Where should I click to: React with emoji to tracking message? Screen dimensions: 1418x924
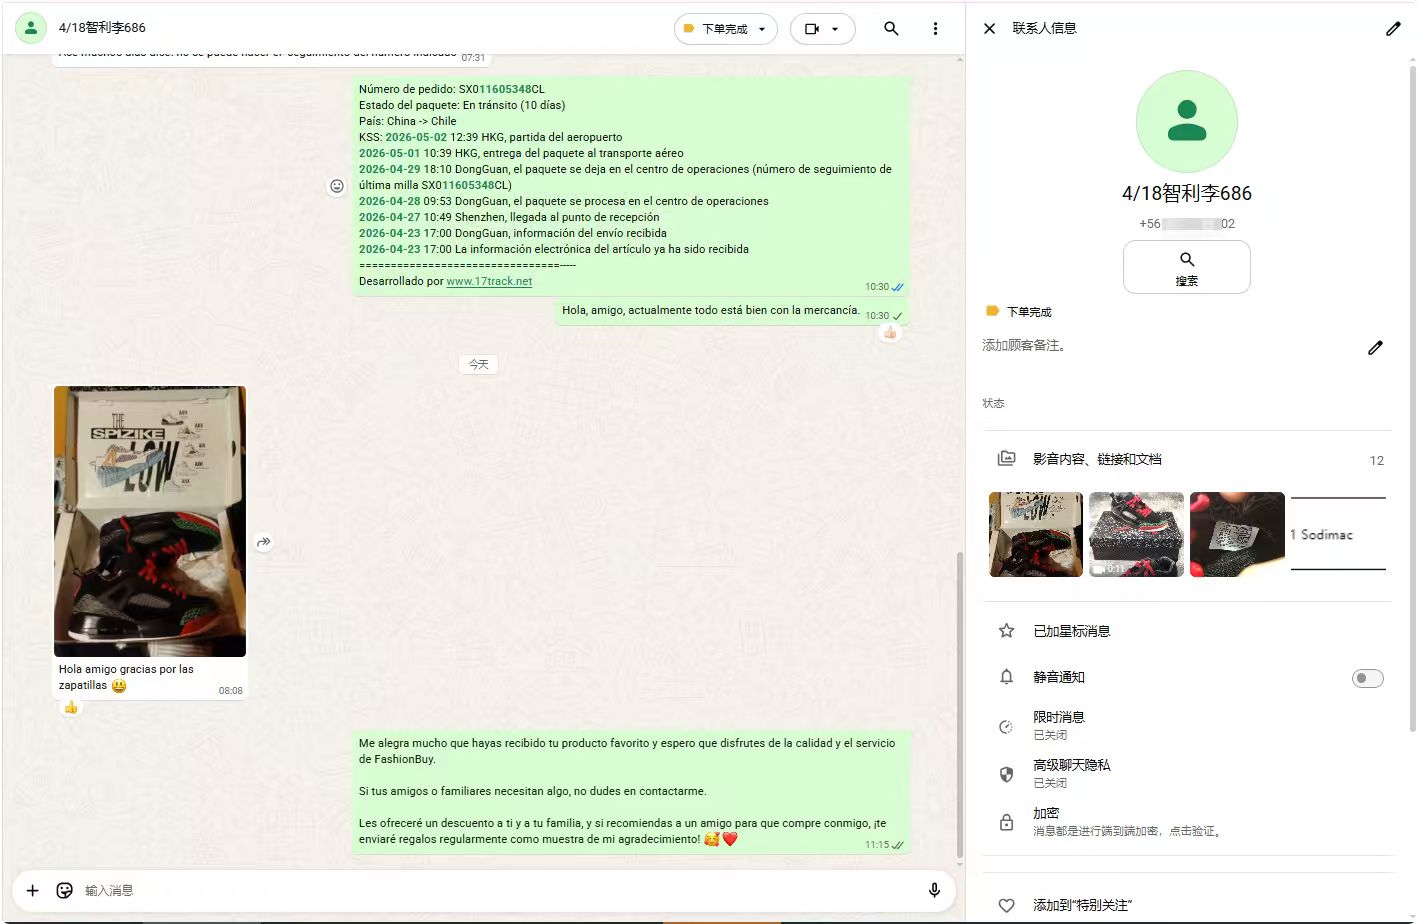point(337,186)
